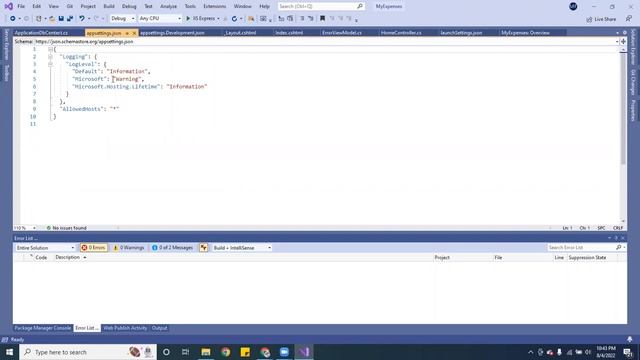Toggle the 0 Errors filter
The width and height of the screenshot is (640, 360).
point(93,248)
